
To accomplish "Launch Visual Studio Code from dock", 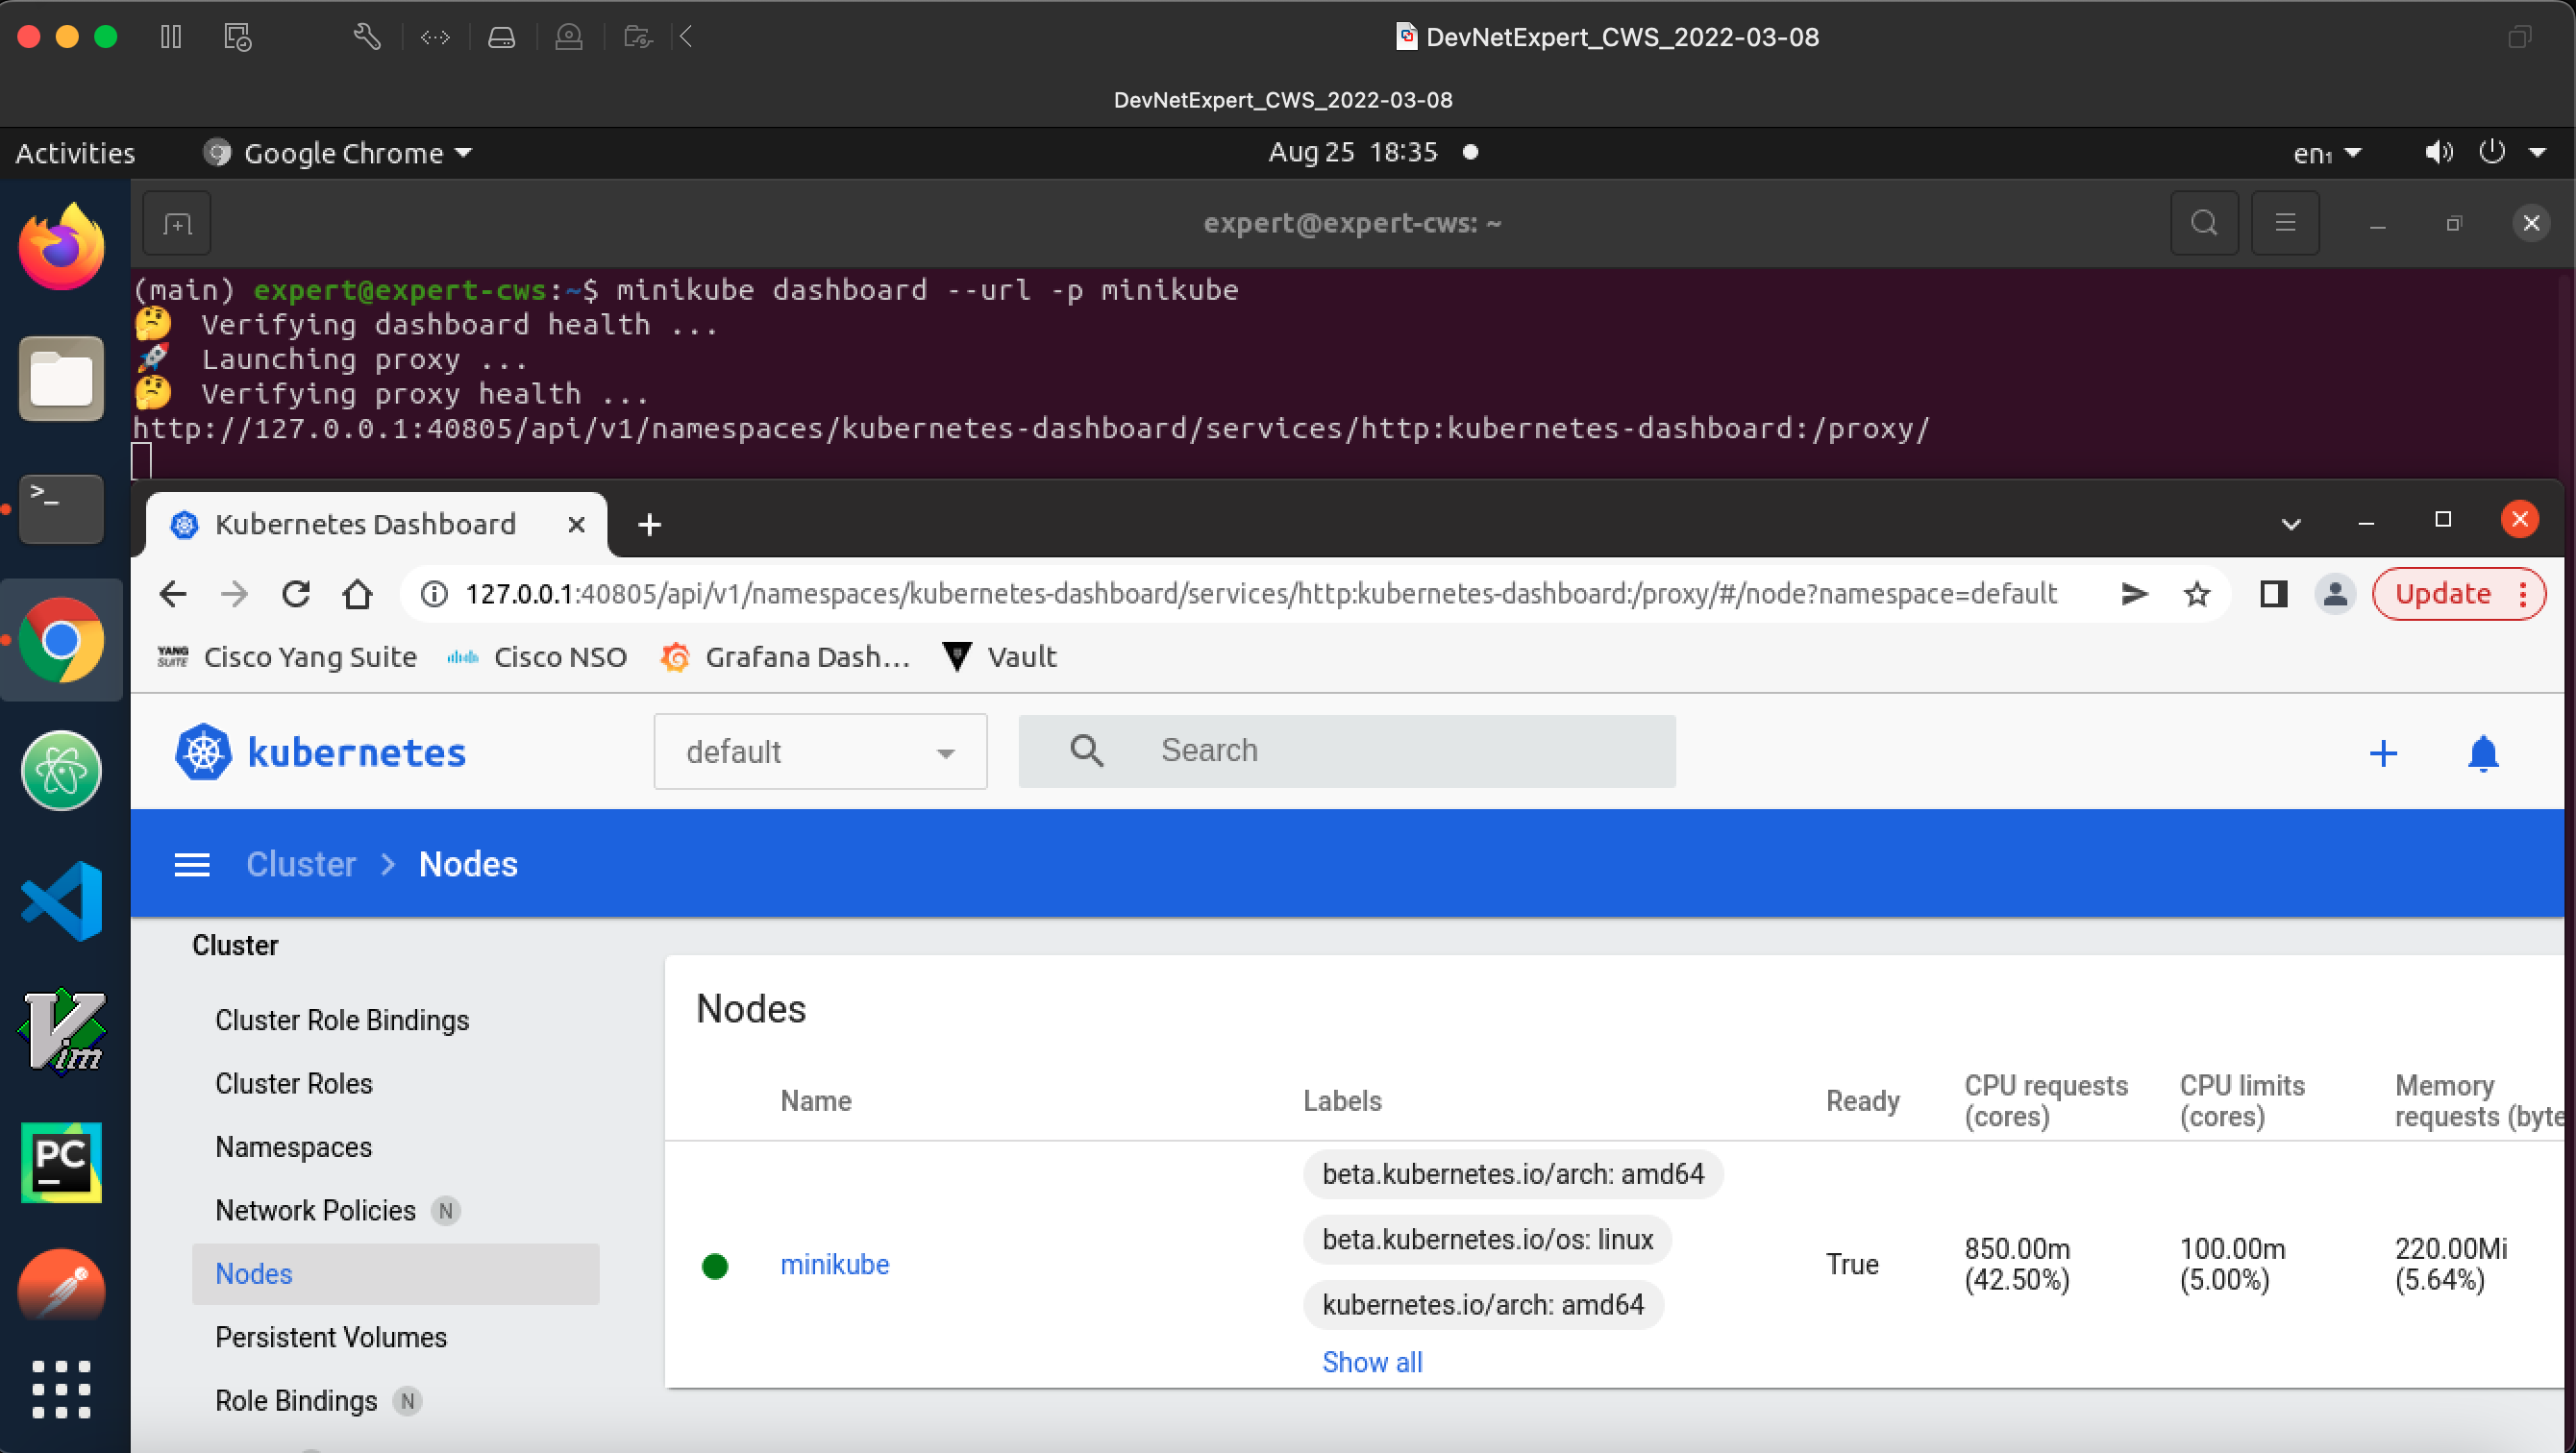I will (62, 901).
